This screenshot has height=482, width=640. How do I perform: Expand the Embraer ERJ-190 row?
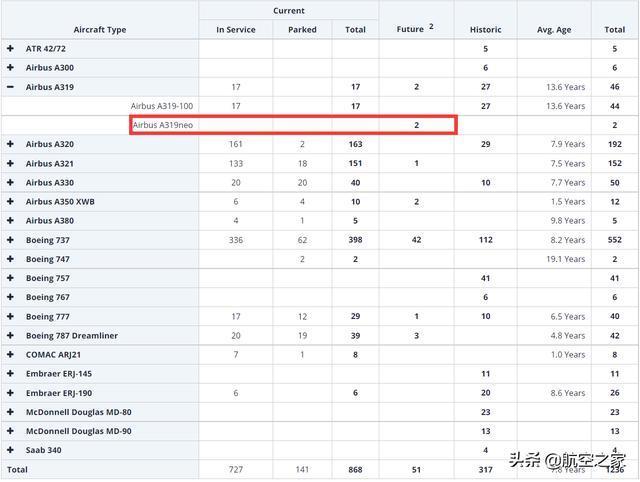point(11,393)
